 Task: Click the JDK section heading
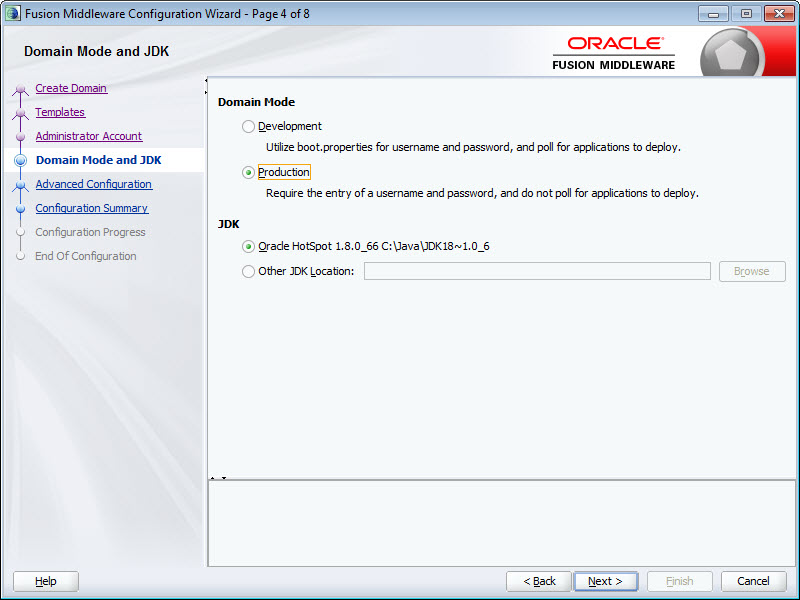point(229,224)
